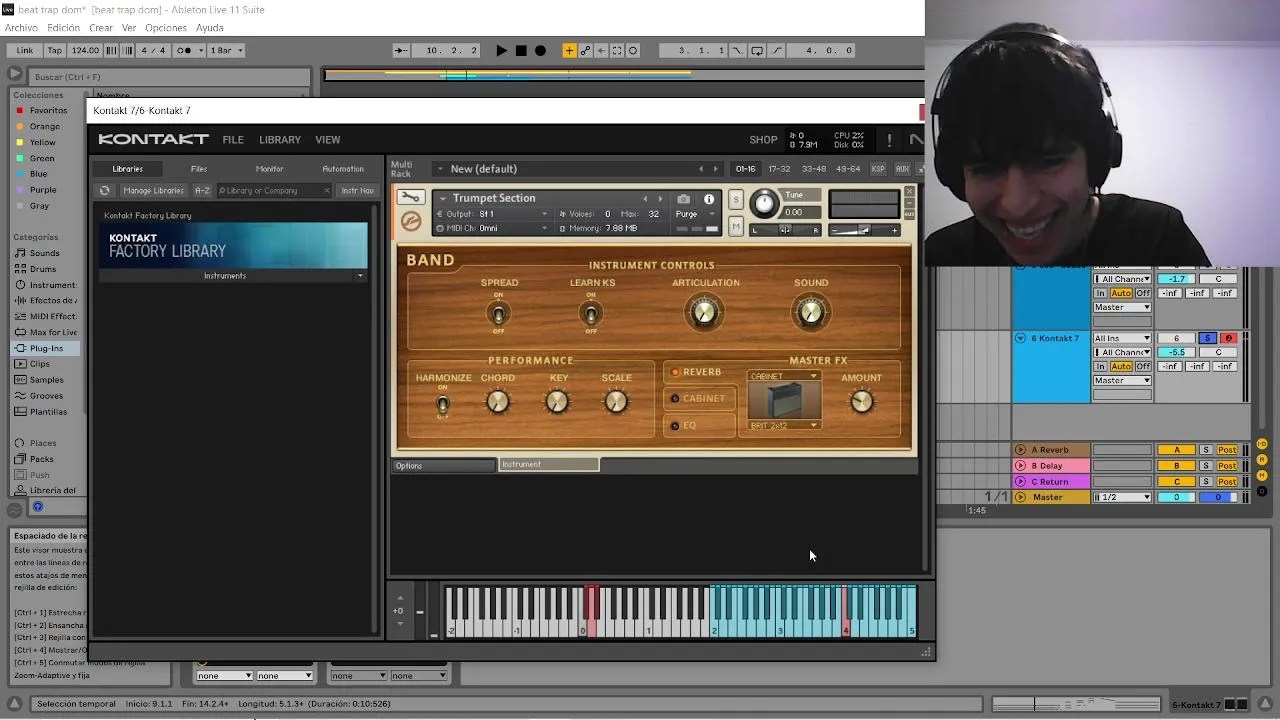The height and width of the screenshot is (720, 1280).
Task: Switch to Kontakt Monitor tab
Action: point(269,169)
